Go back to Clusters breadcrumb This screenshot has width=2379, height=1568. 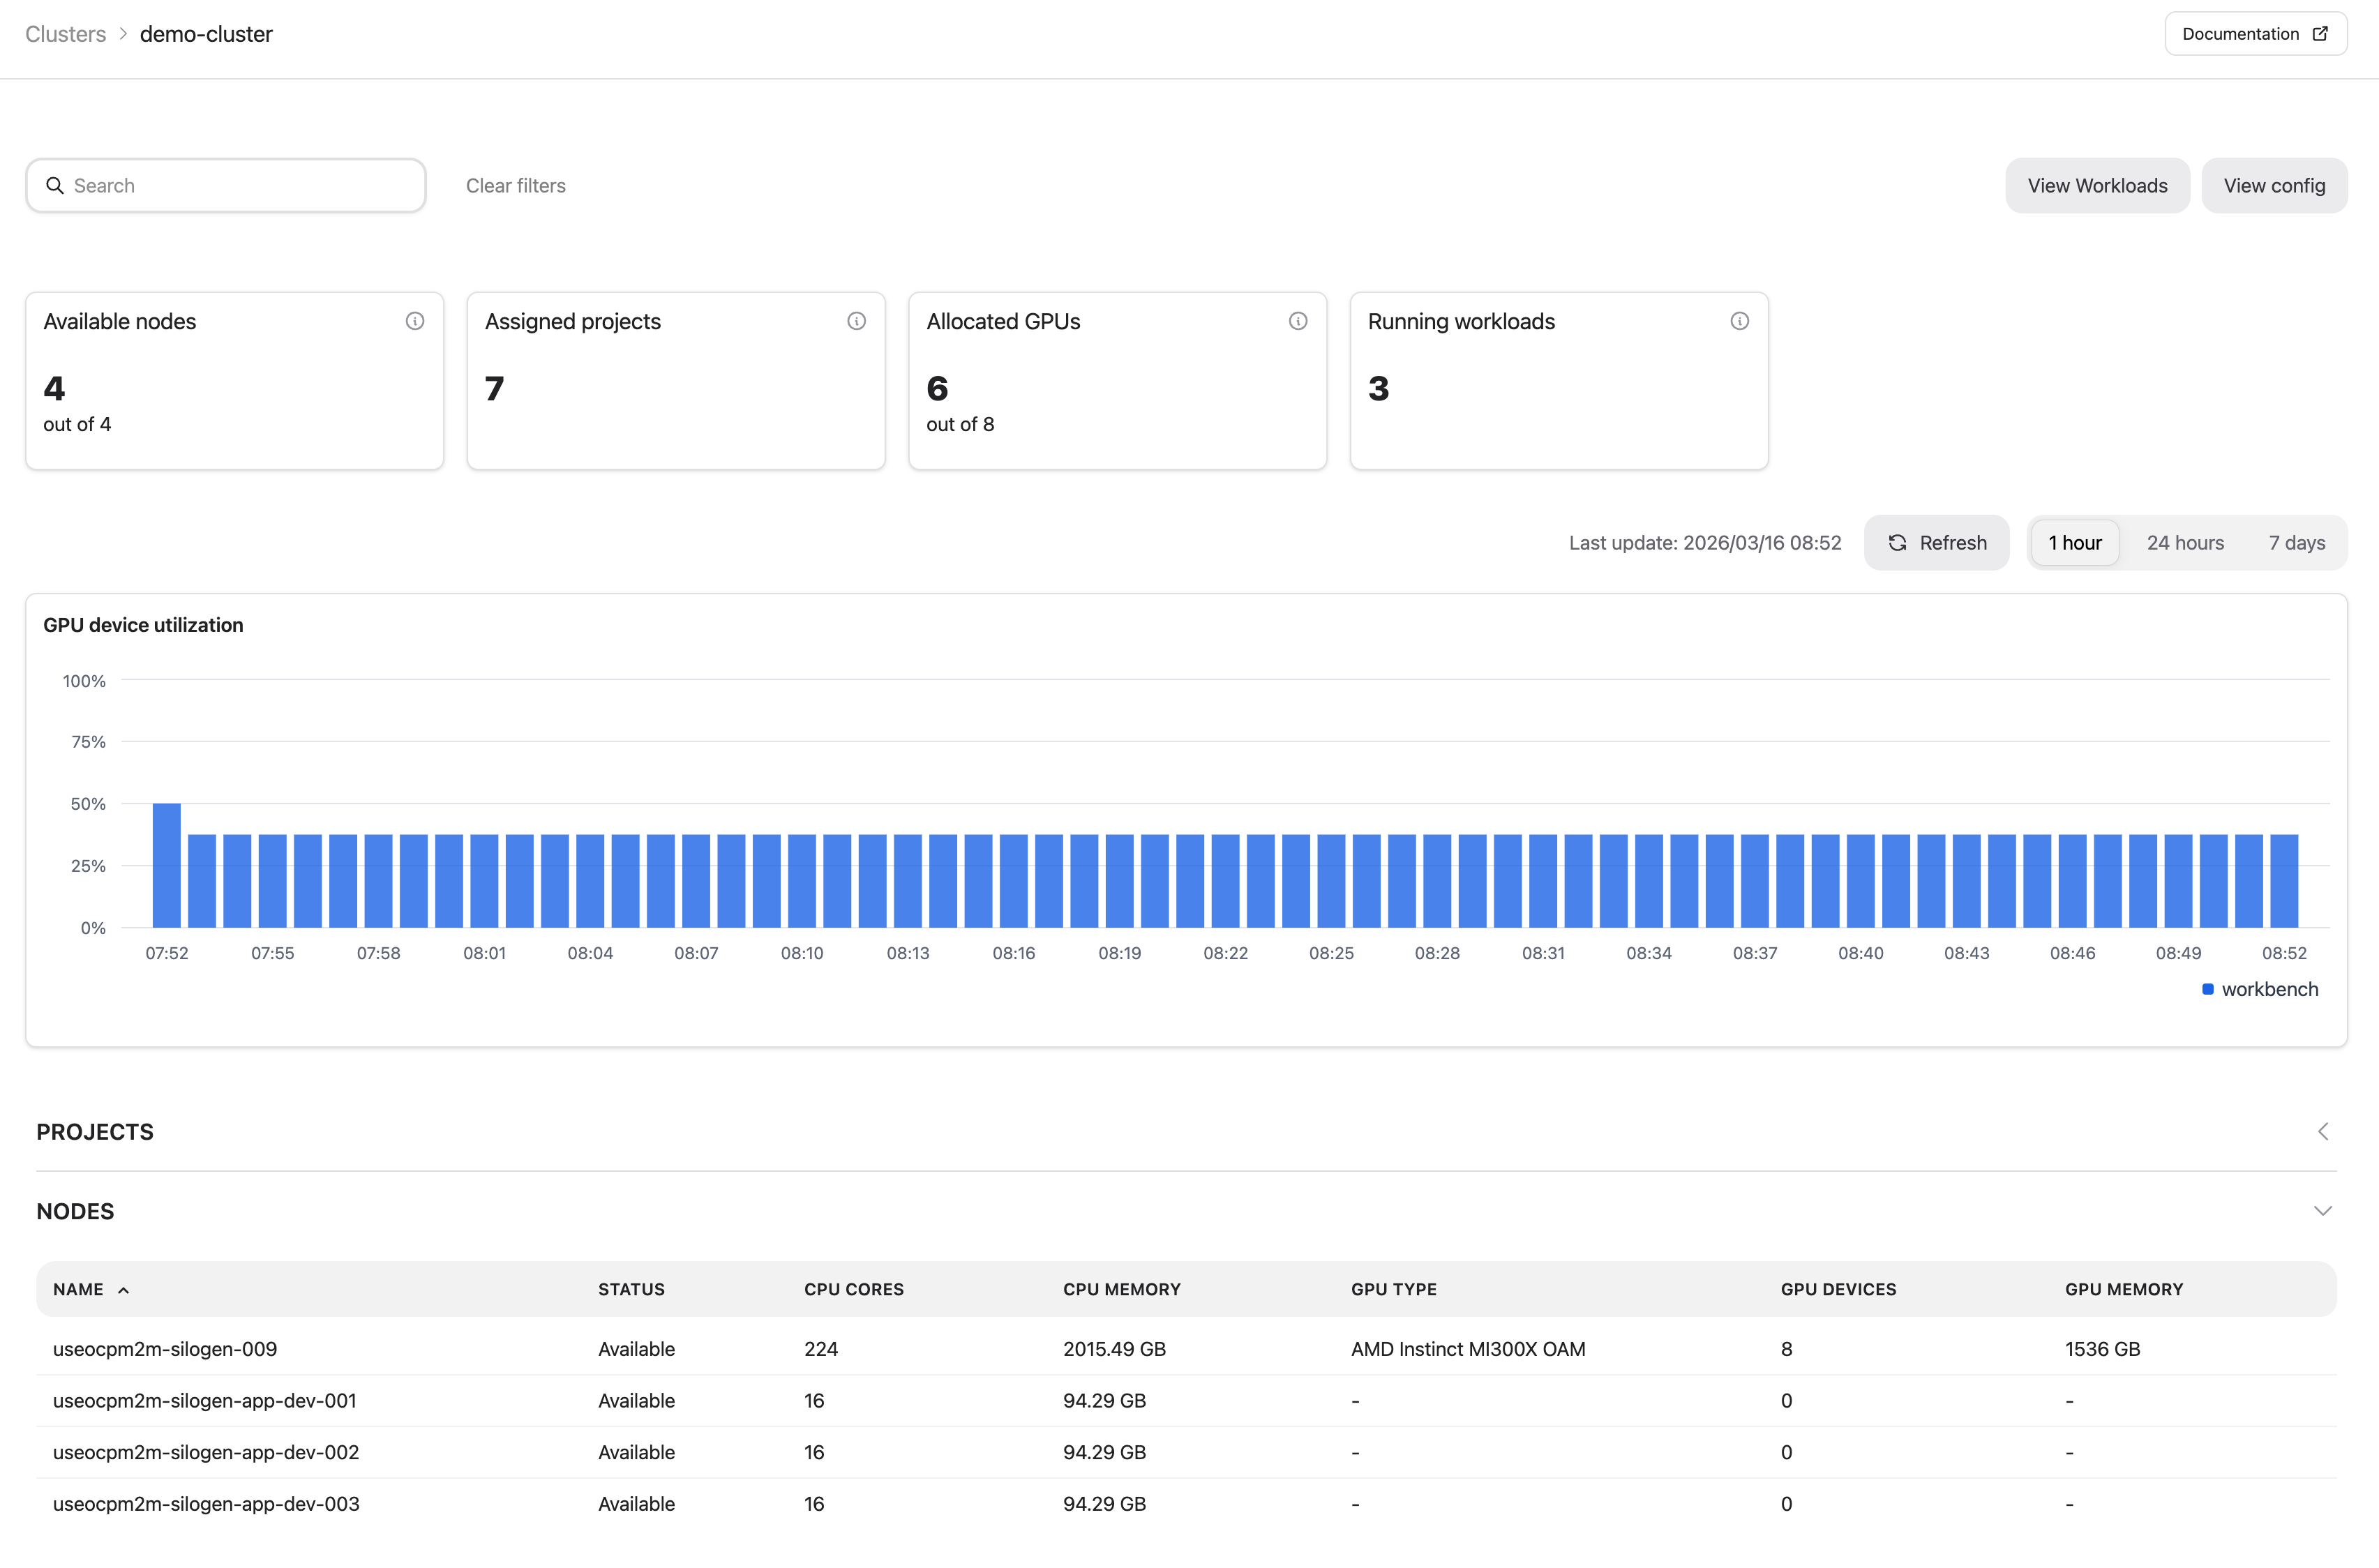(65, 34)
